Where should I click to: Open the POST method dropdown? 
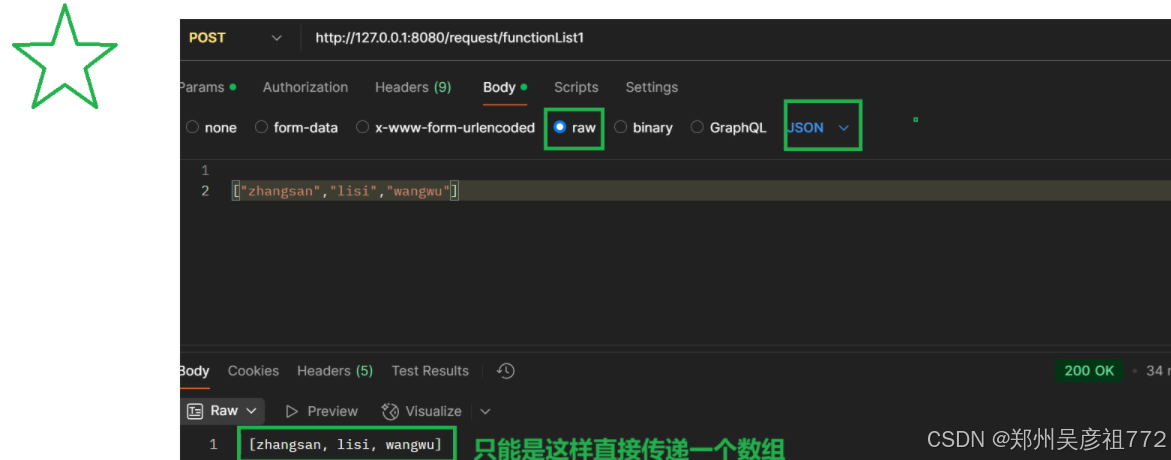point(234,37)
